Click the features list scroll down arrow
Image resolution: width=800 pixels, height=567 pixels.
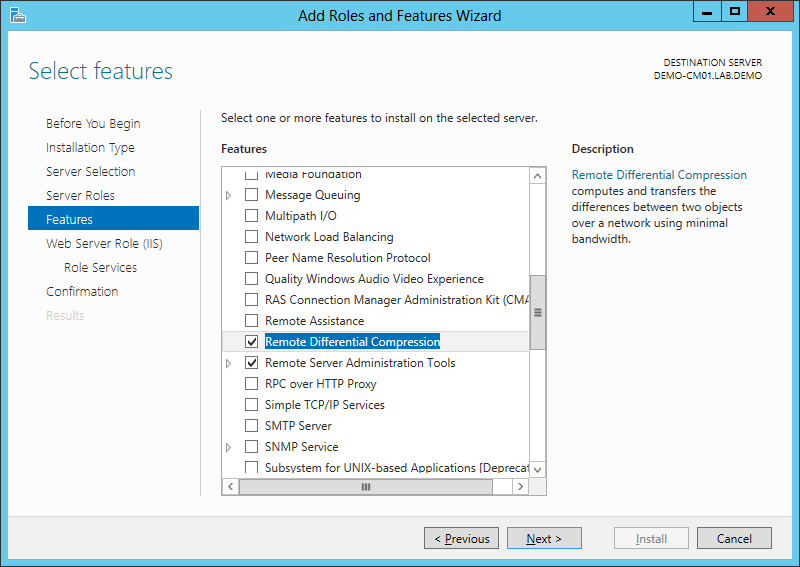point(538,468)
